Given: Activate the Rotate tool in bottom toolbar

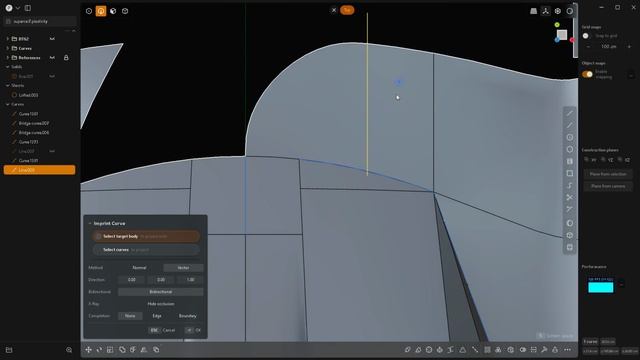Looking at the screenshot, I should [x=99, y=350].
